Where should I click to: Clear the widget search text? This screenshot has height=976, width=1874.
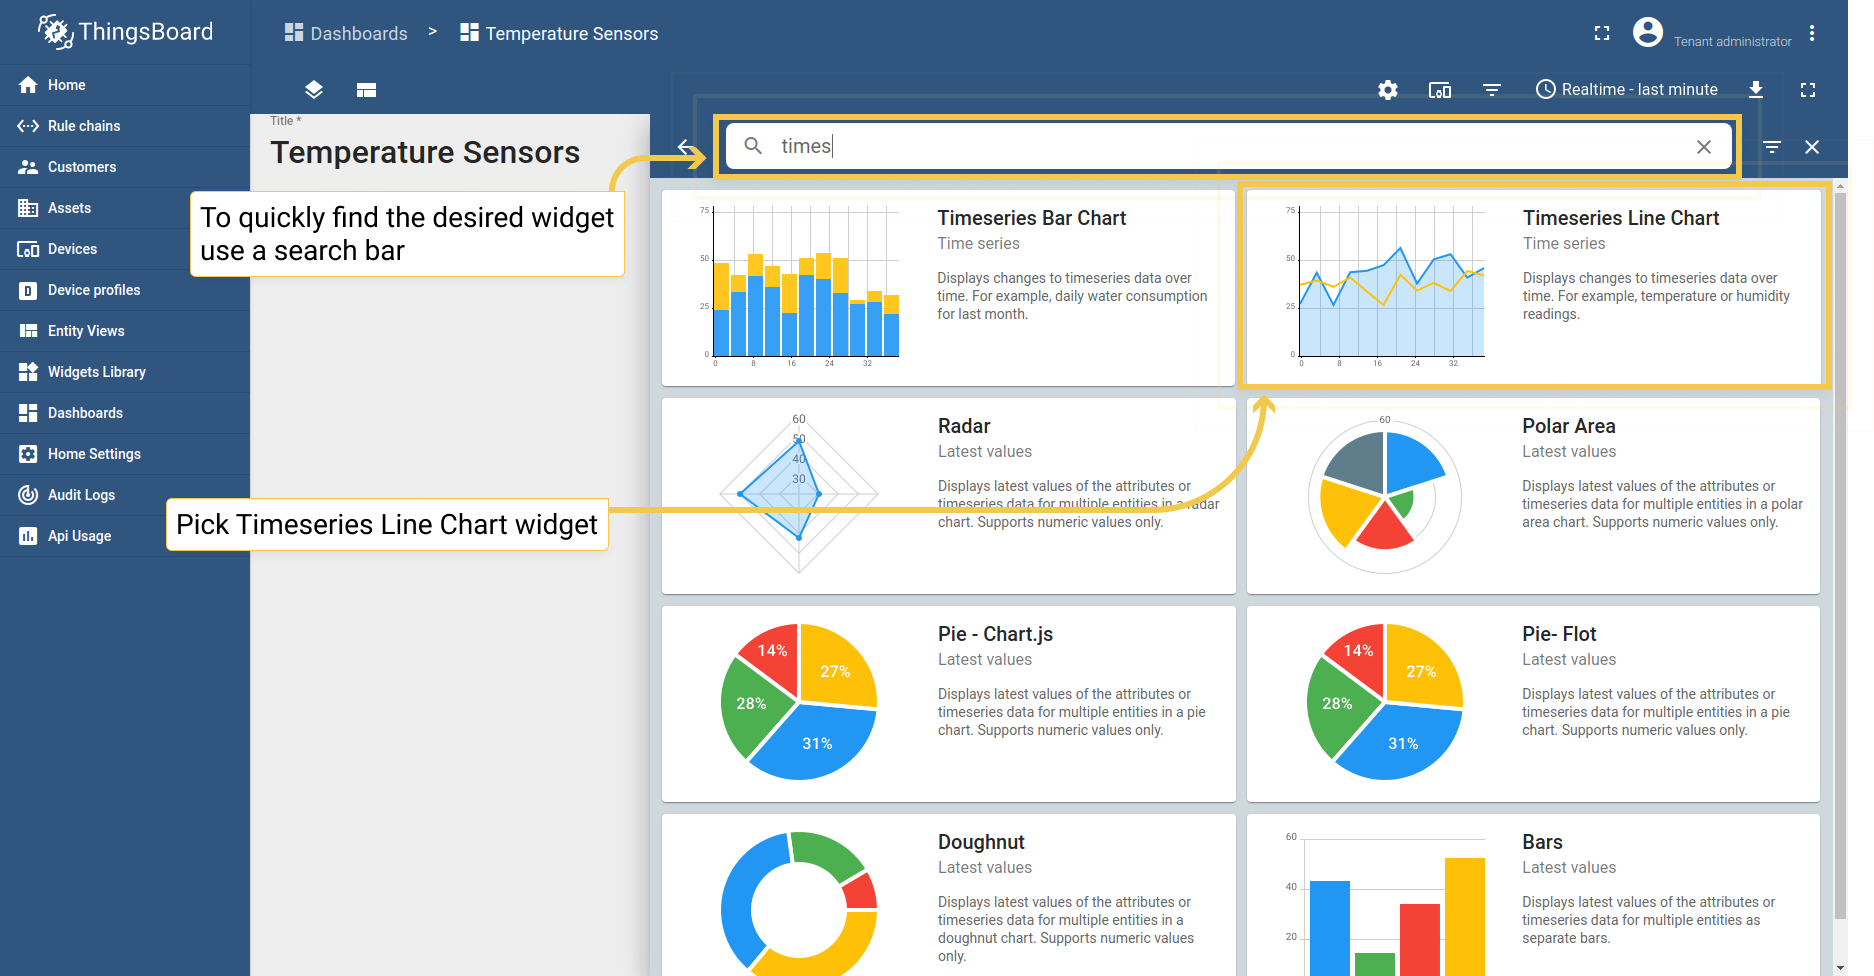pyautogui.click(x=1703, y=147)
